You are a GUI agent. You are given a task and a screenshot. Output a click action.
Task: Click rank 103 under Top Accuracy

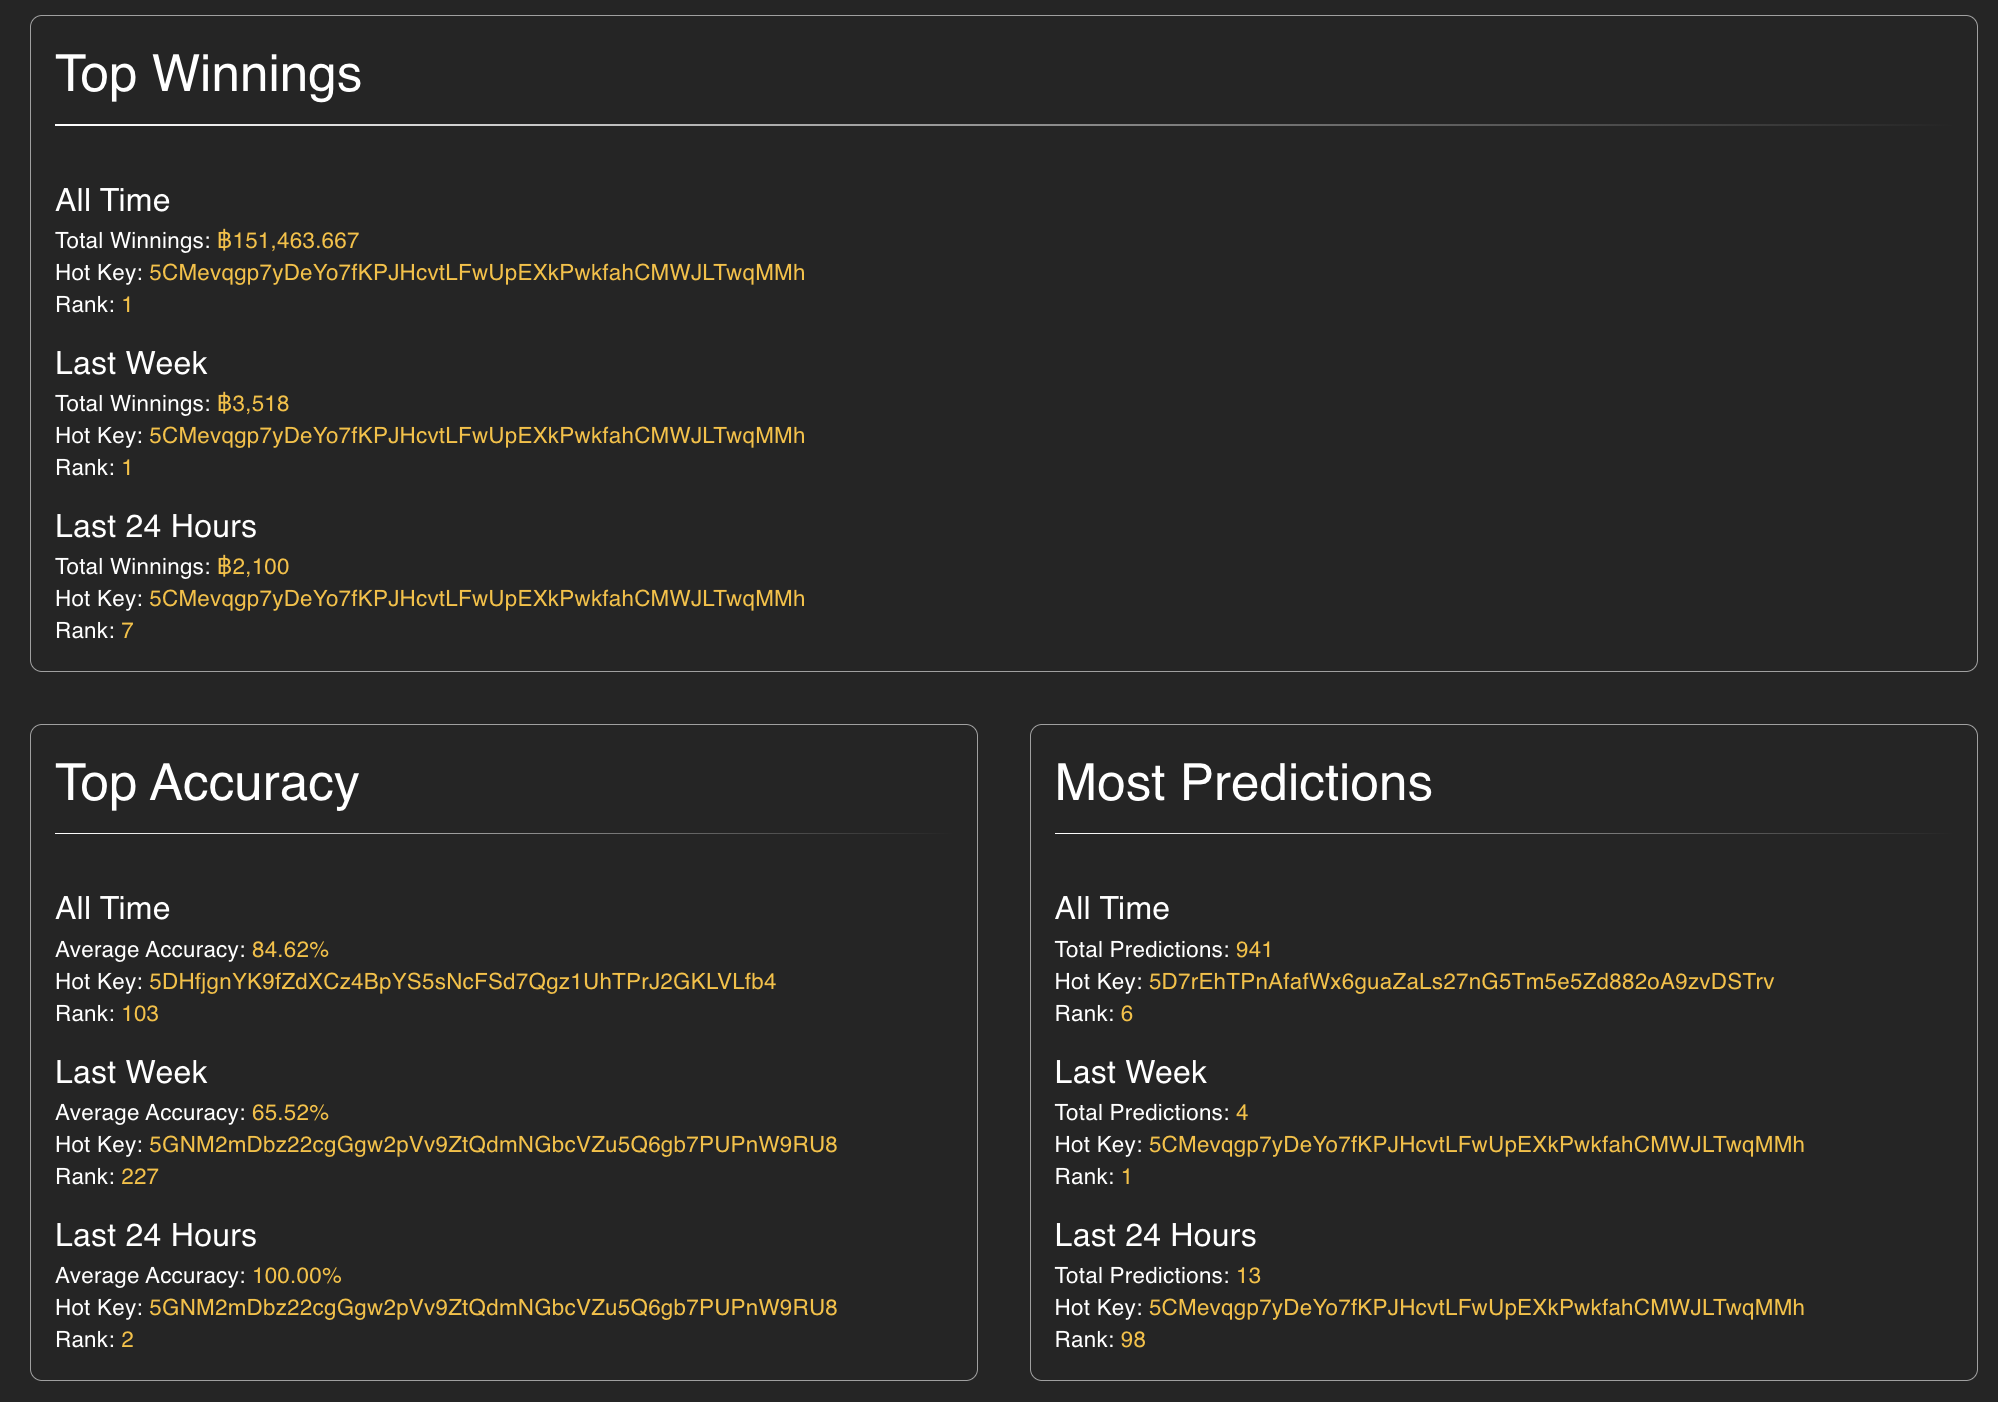coord(140,1014)
